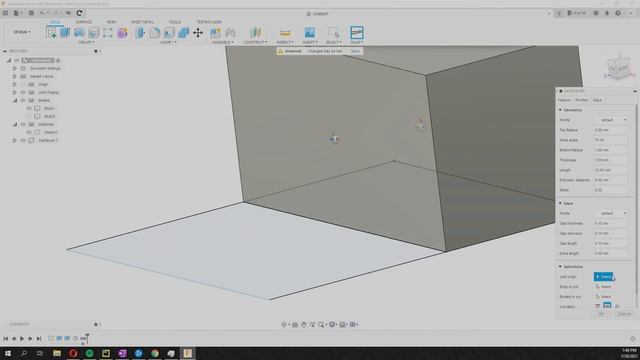Viewport: 640px width, 360px height.
Task: Collapse the Sketches folder
Action: [15, 124]
